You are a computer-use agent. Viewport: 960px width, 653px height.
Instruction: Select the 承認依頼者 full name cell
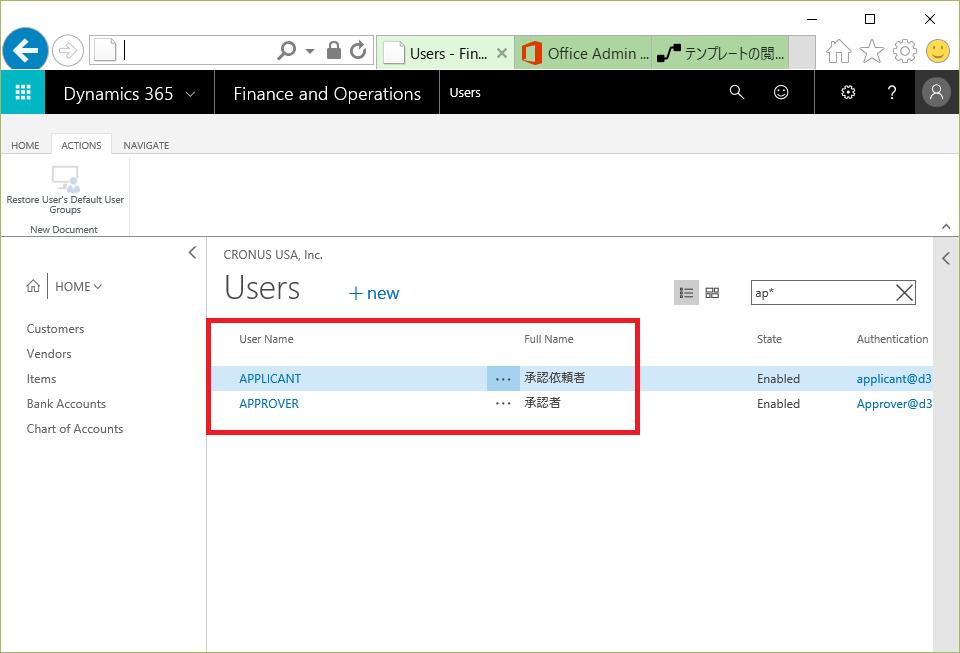point(555,378)
